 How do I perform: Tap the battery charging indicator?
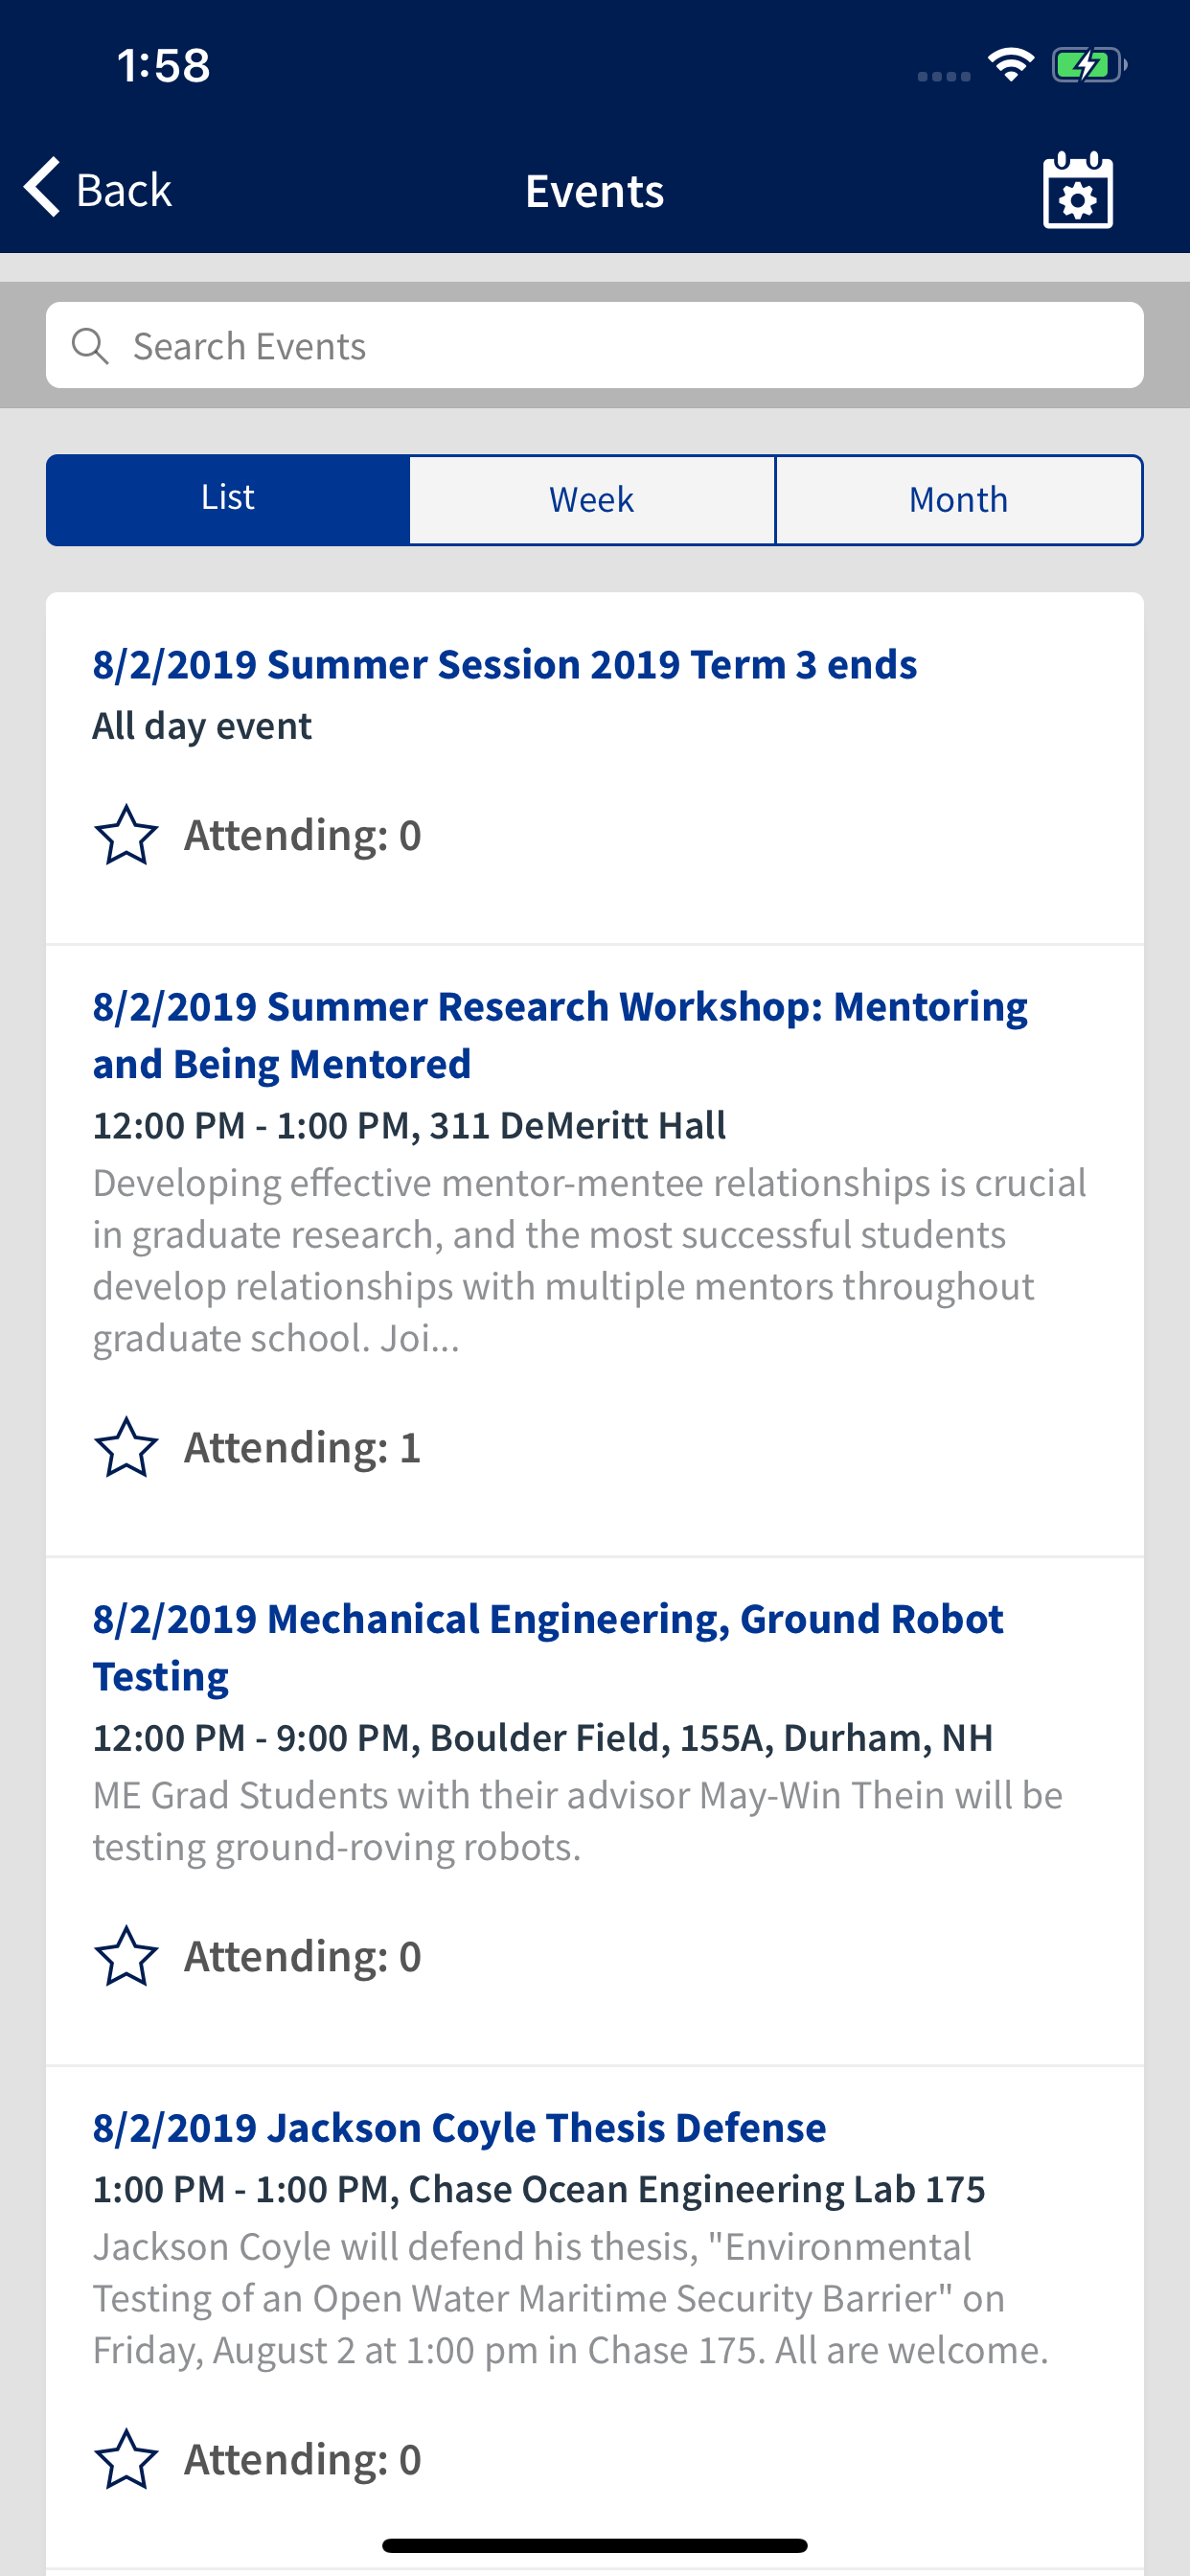(x=1089, y=66)
